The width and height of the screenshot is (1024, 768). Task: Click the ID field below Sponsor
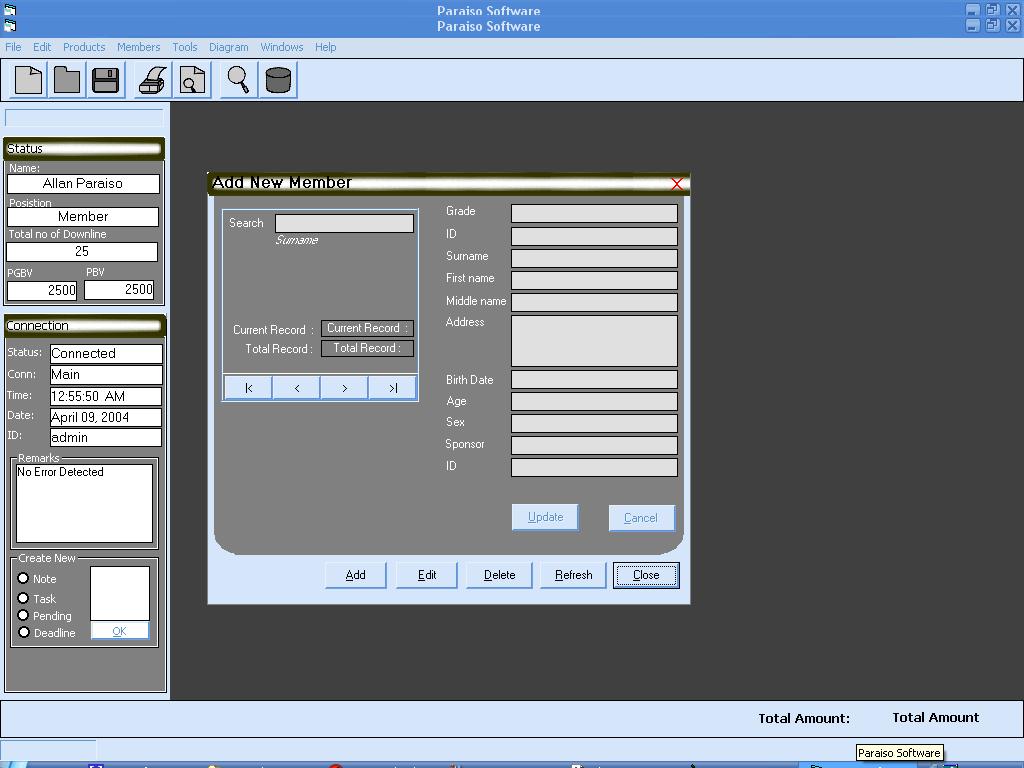point(594,467)
